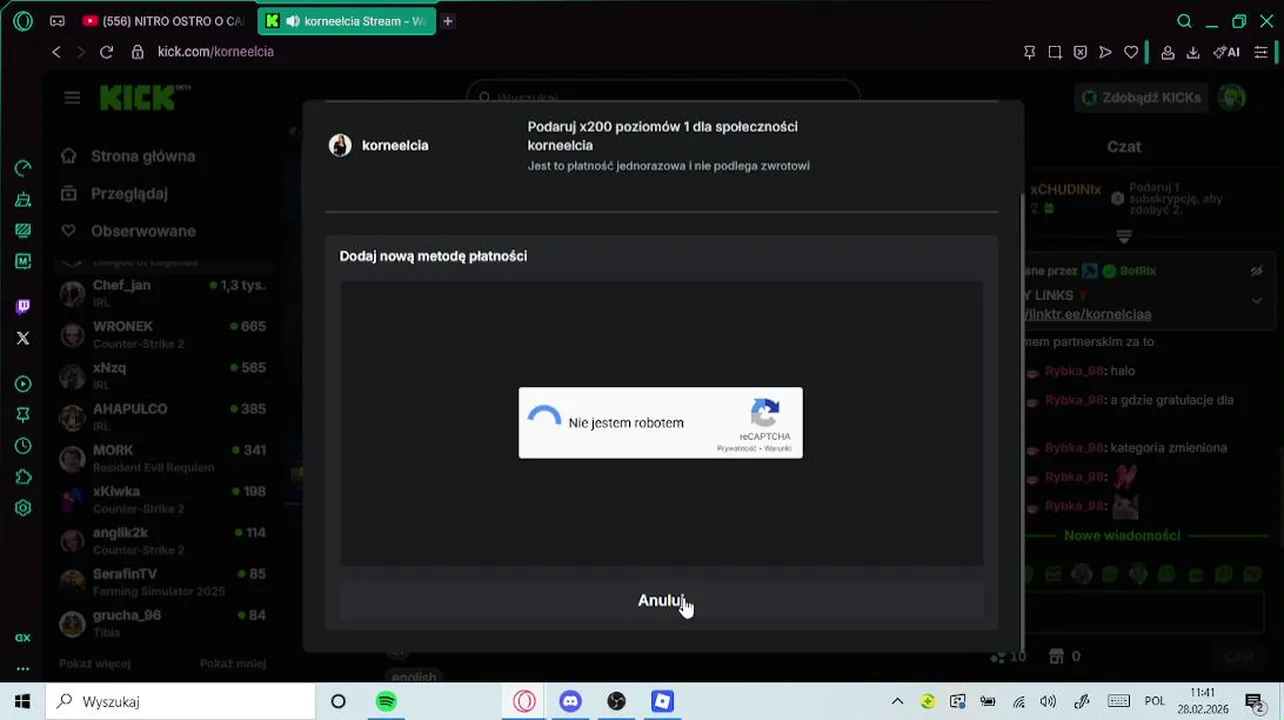Viewport: 1284px width, 720px height.
Task: Open grucha_96 channel in sidebar
Action: [x=163, y=623]
